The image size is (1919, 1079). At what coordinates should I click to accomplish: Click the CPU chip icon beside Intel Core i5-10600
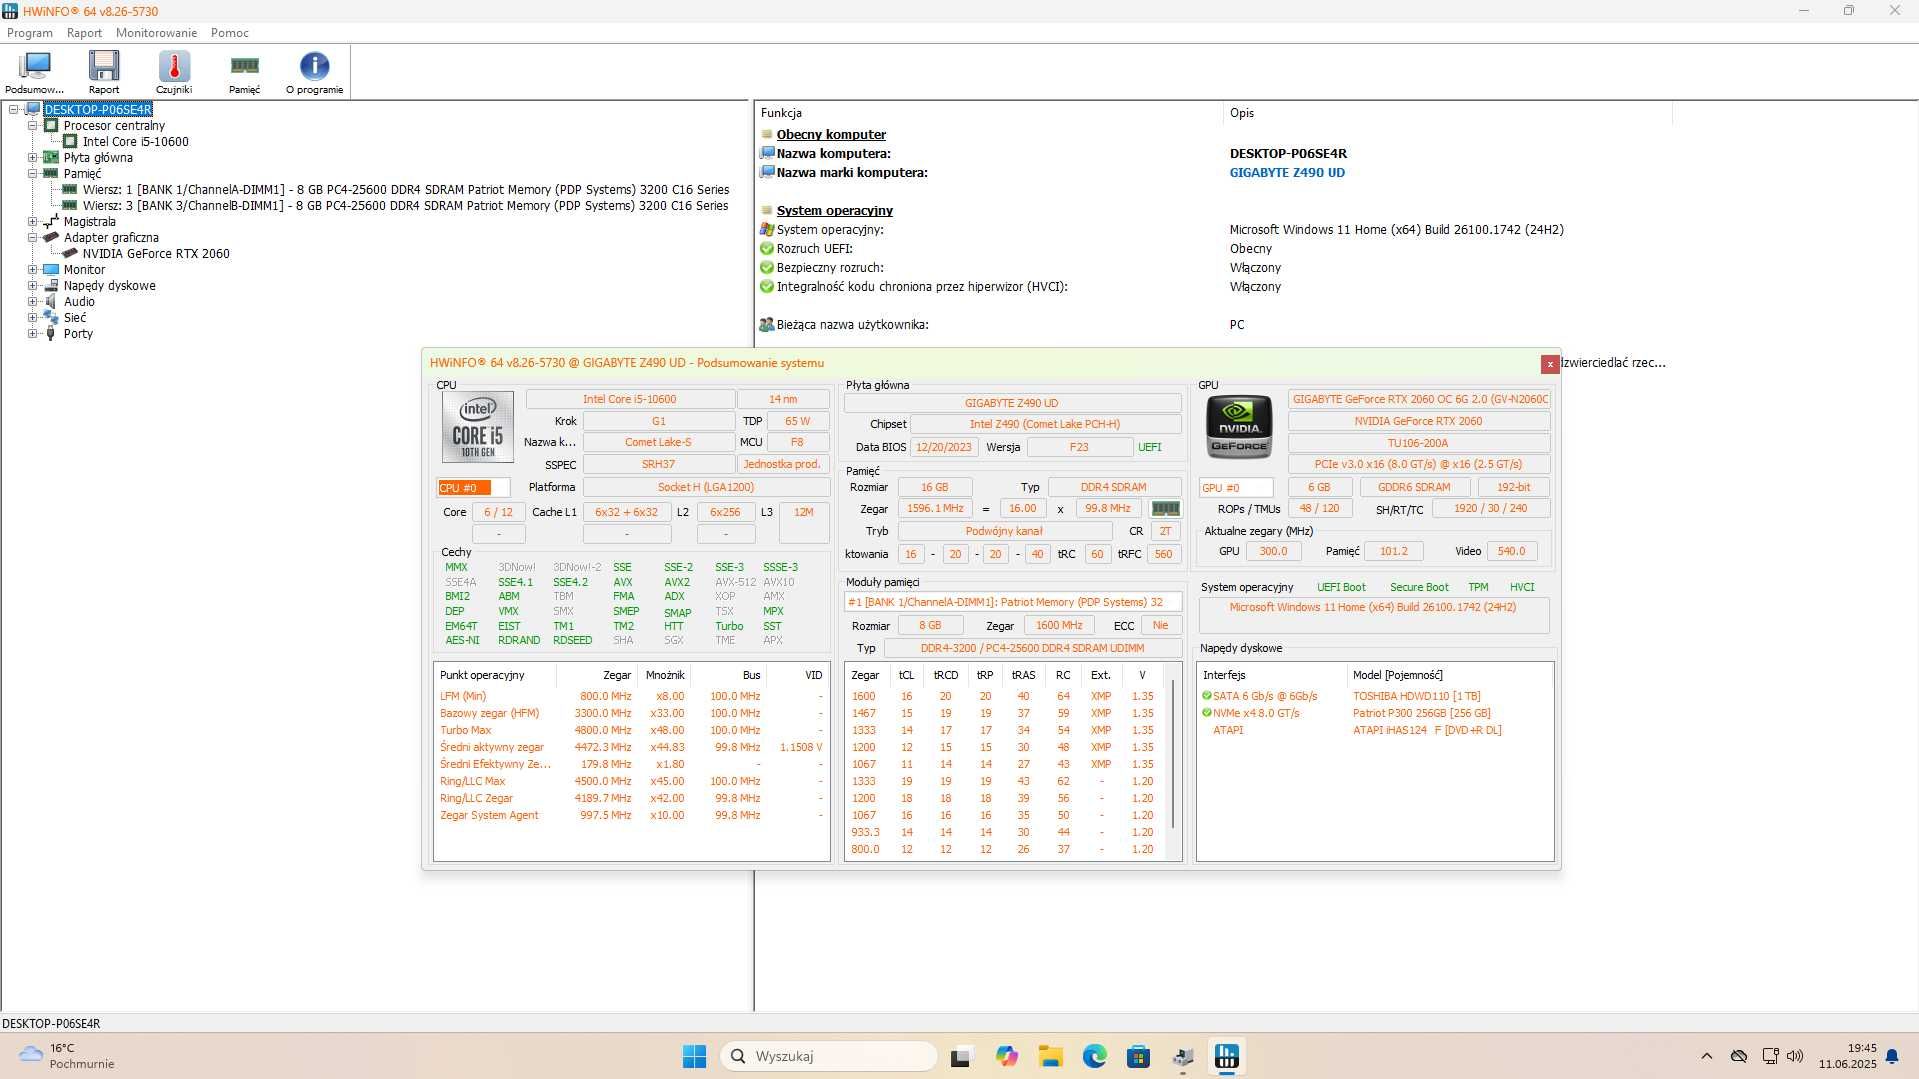pyautogui.click(x=70, y=141)
